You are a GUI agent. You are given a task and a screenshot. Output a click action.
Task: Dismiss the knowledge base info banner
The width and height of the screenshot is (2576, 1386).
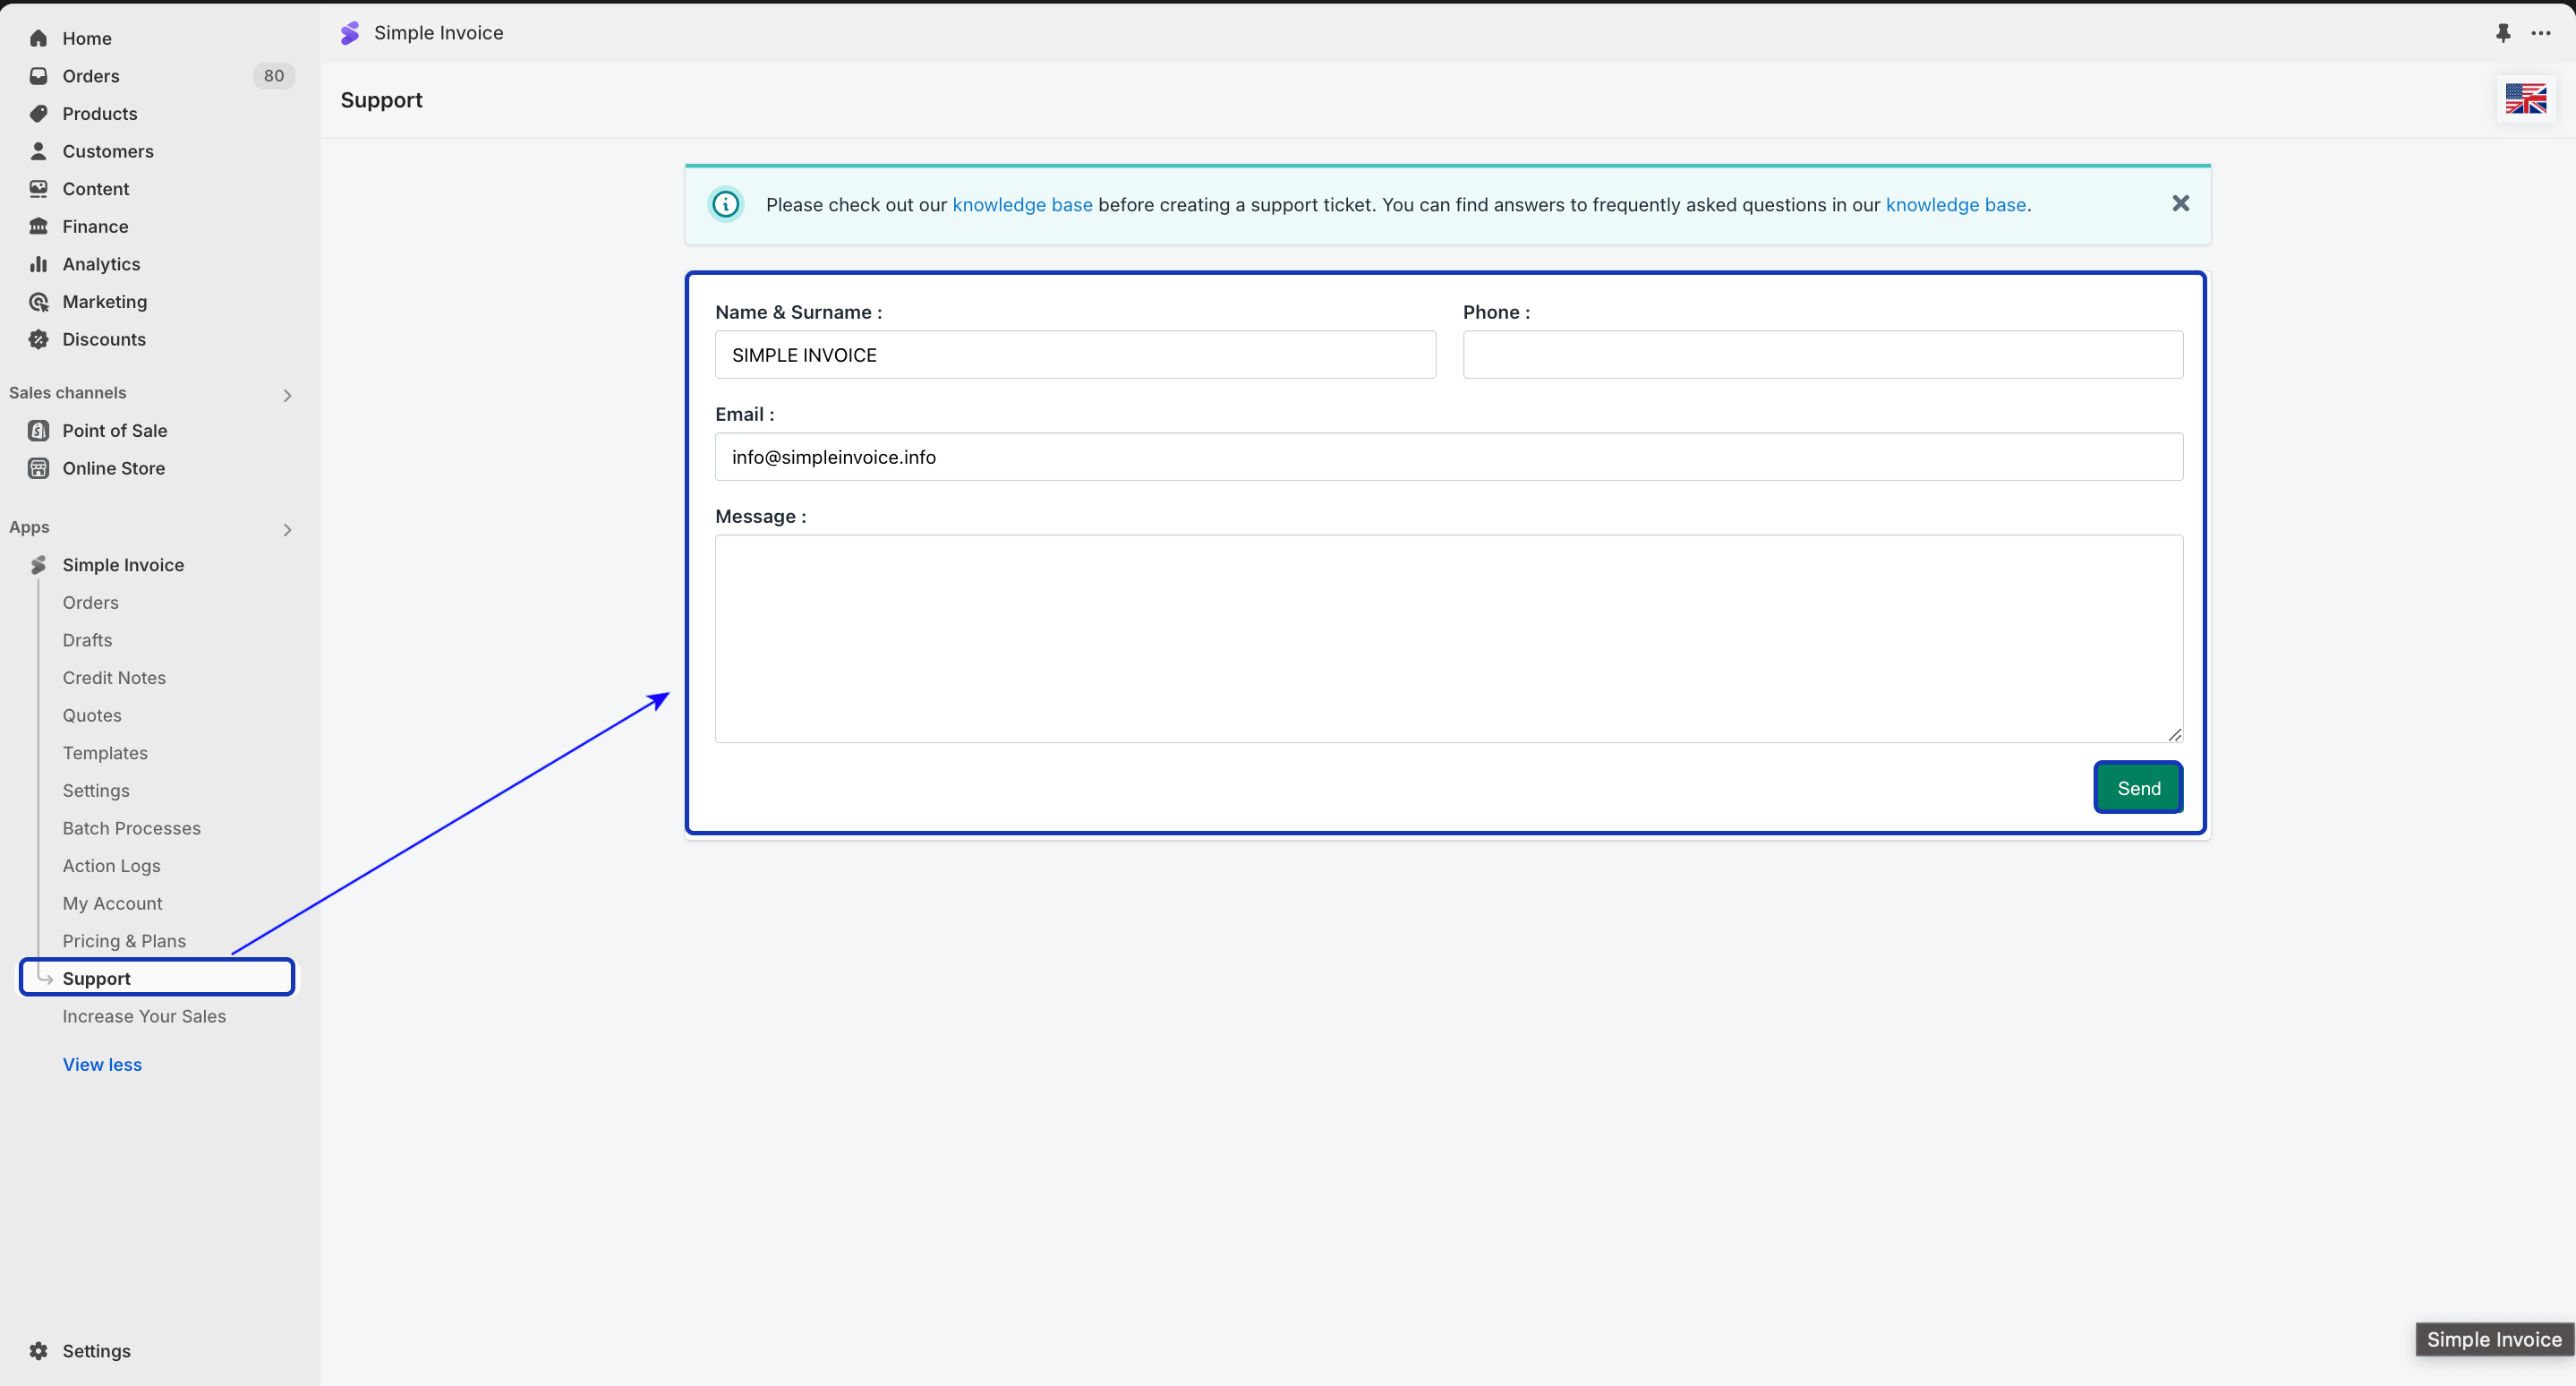2180,204
